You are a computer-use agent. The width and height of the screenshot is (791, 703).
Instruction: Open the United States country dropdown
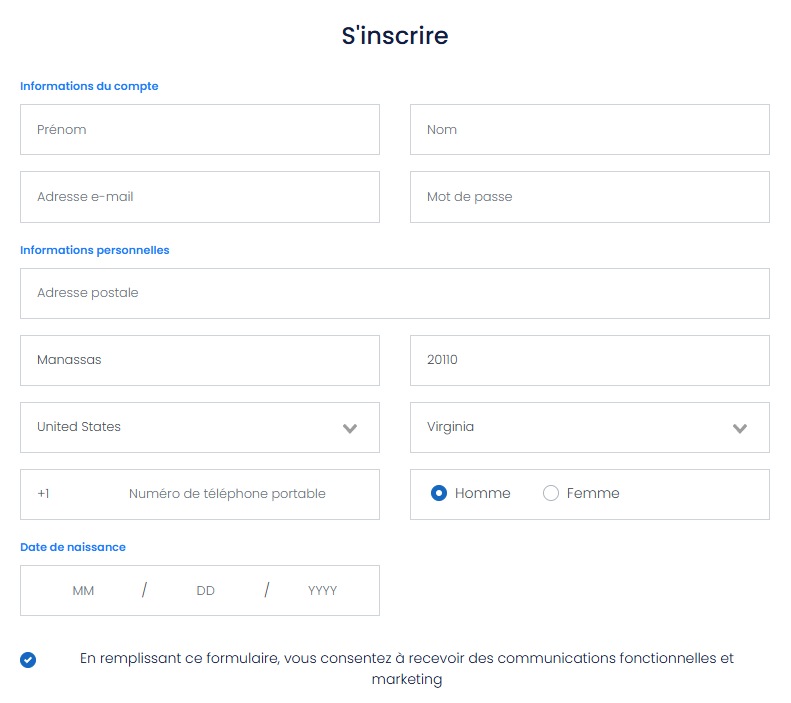(200, 428)
